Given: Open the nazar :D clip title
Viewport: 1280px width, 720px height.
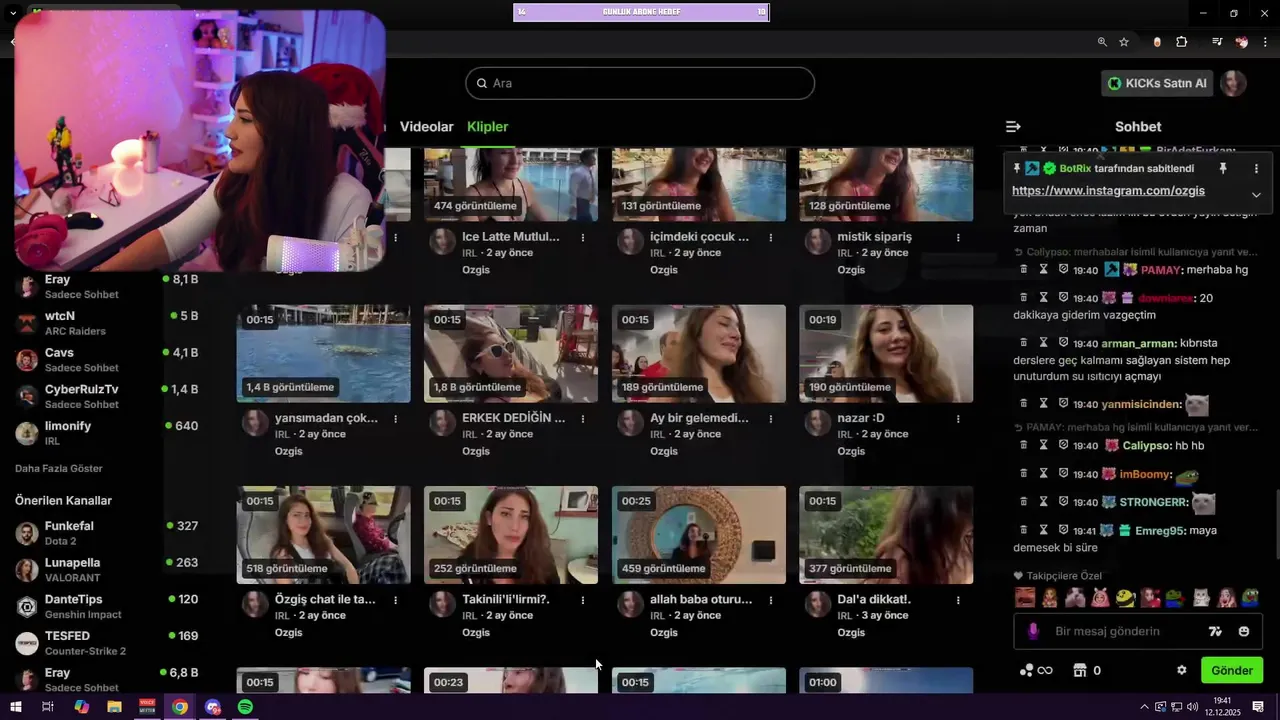Looking at the screenshot, I should pos(861,418).
